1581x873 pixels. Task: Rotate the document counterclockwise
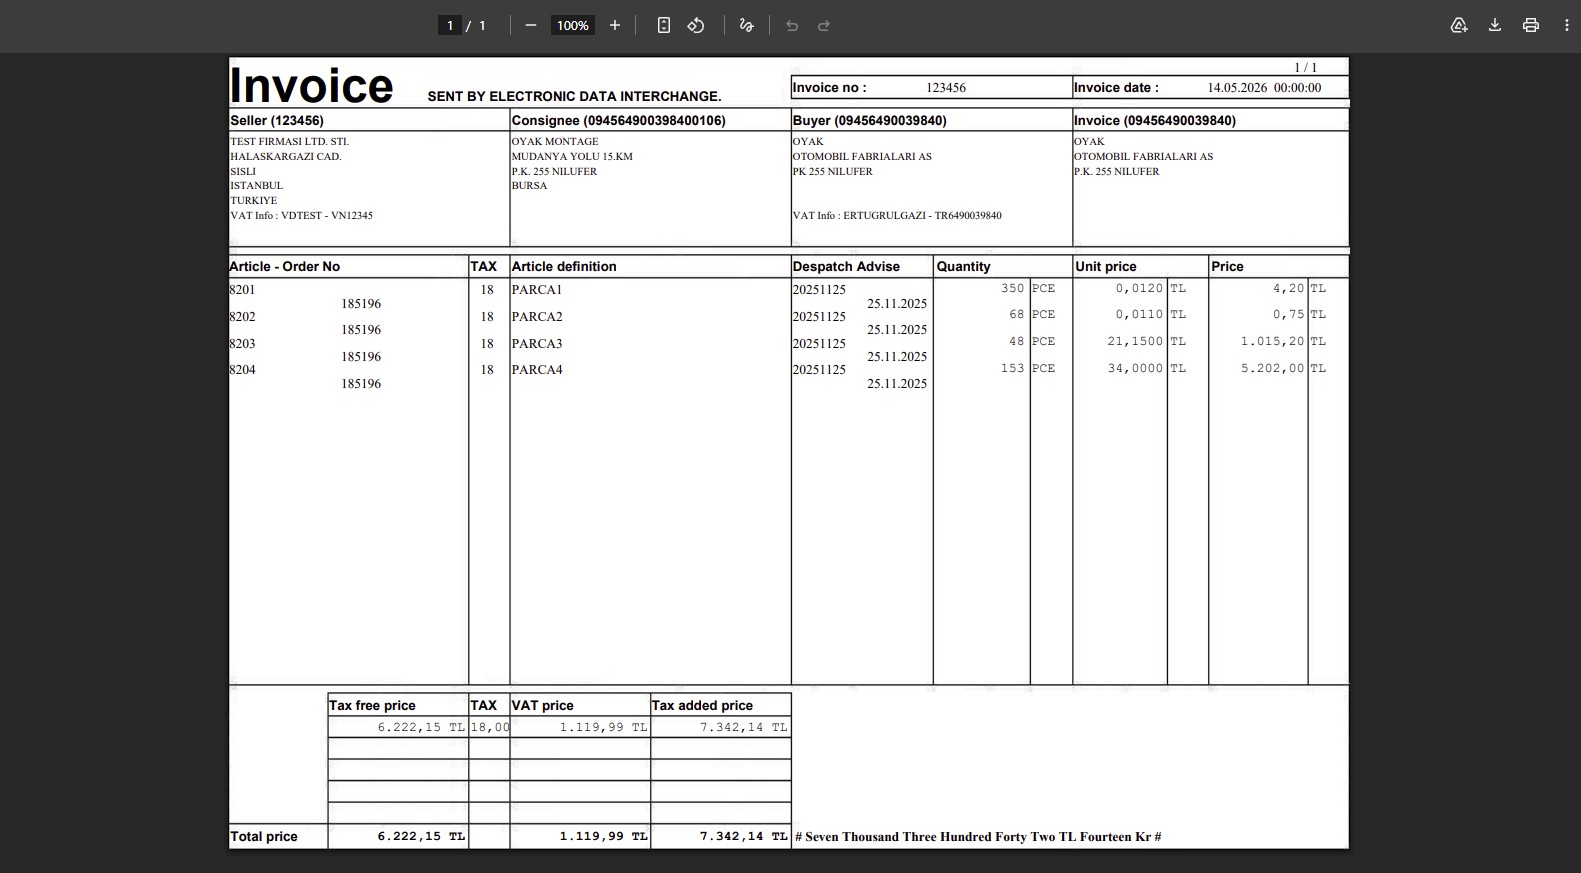click(x=696, y=25)
